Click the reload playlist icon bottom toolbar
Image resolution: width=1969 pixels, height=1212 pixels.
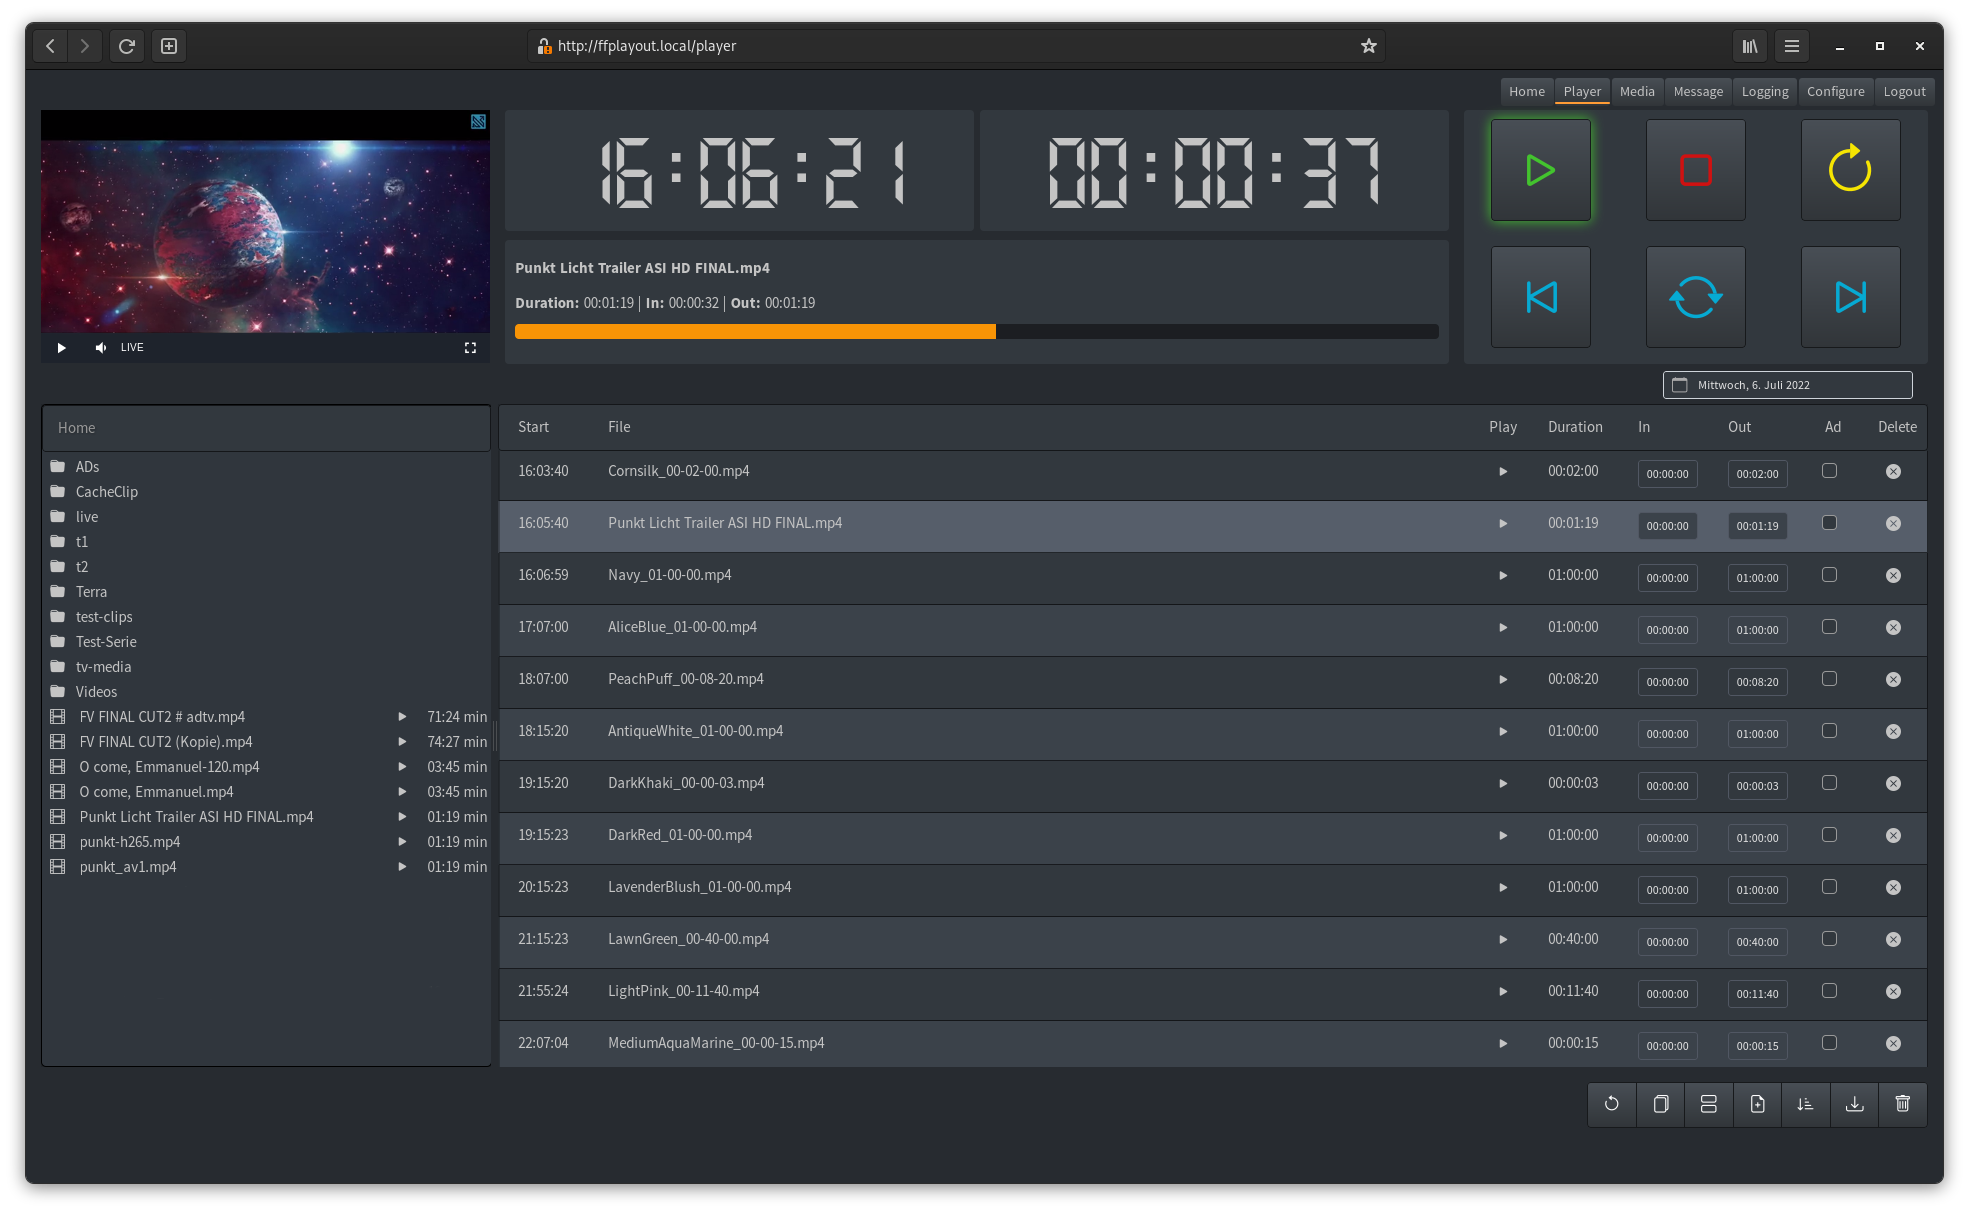(x=1612, y=1102)
